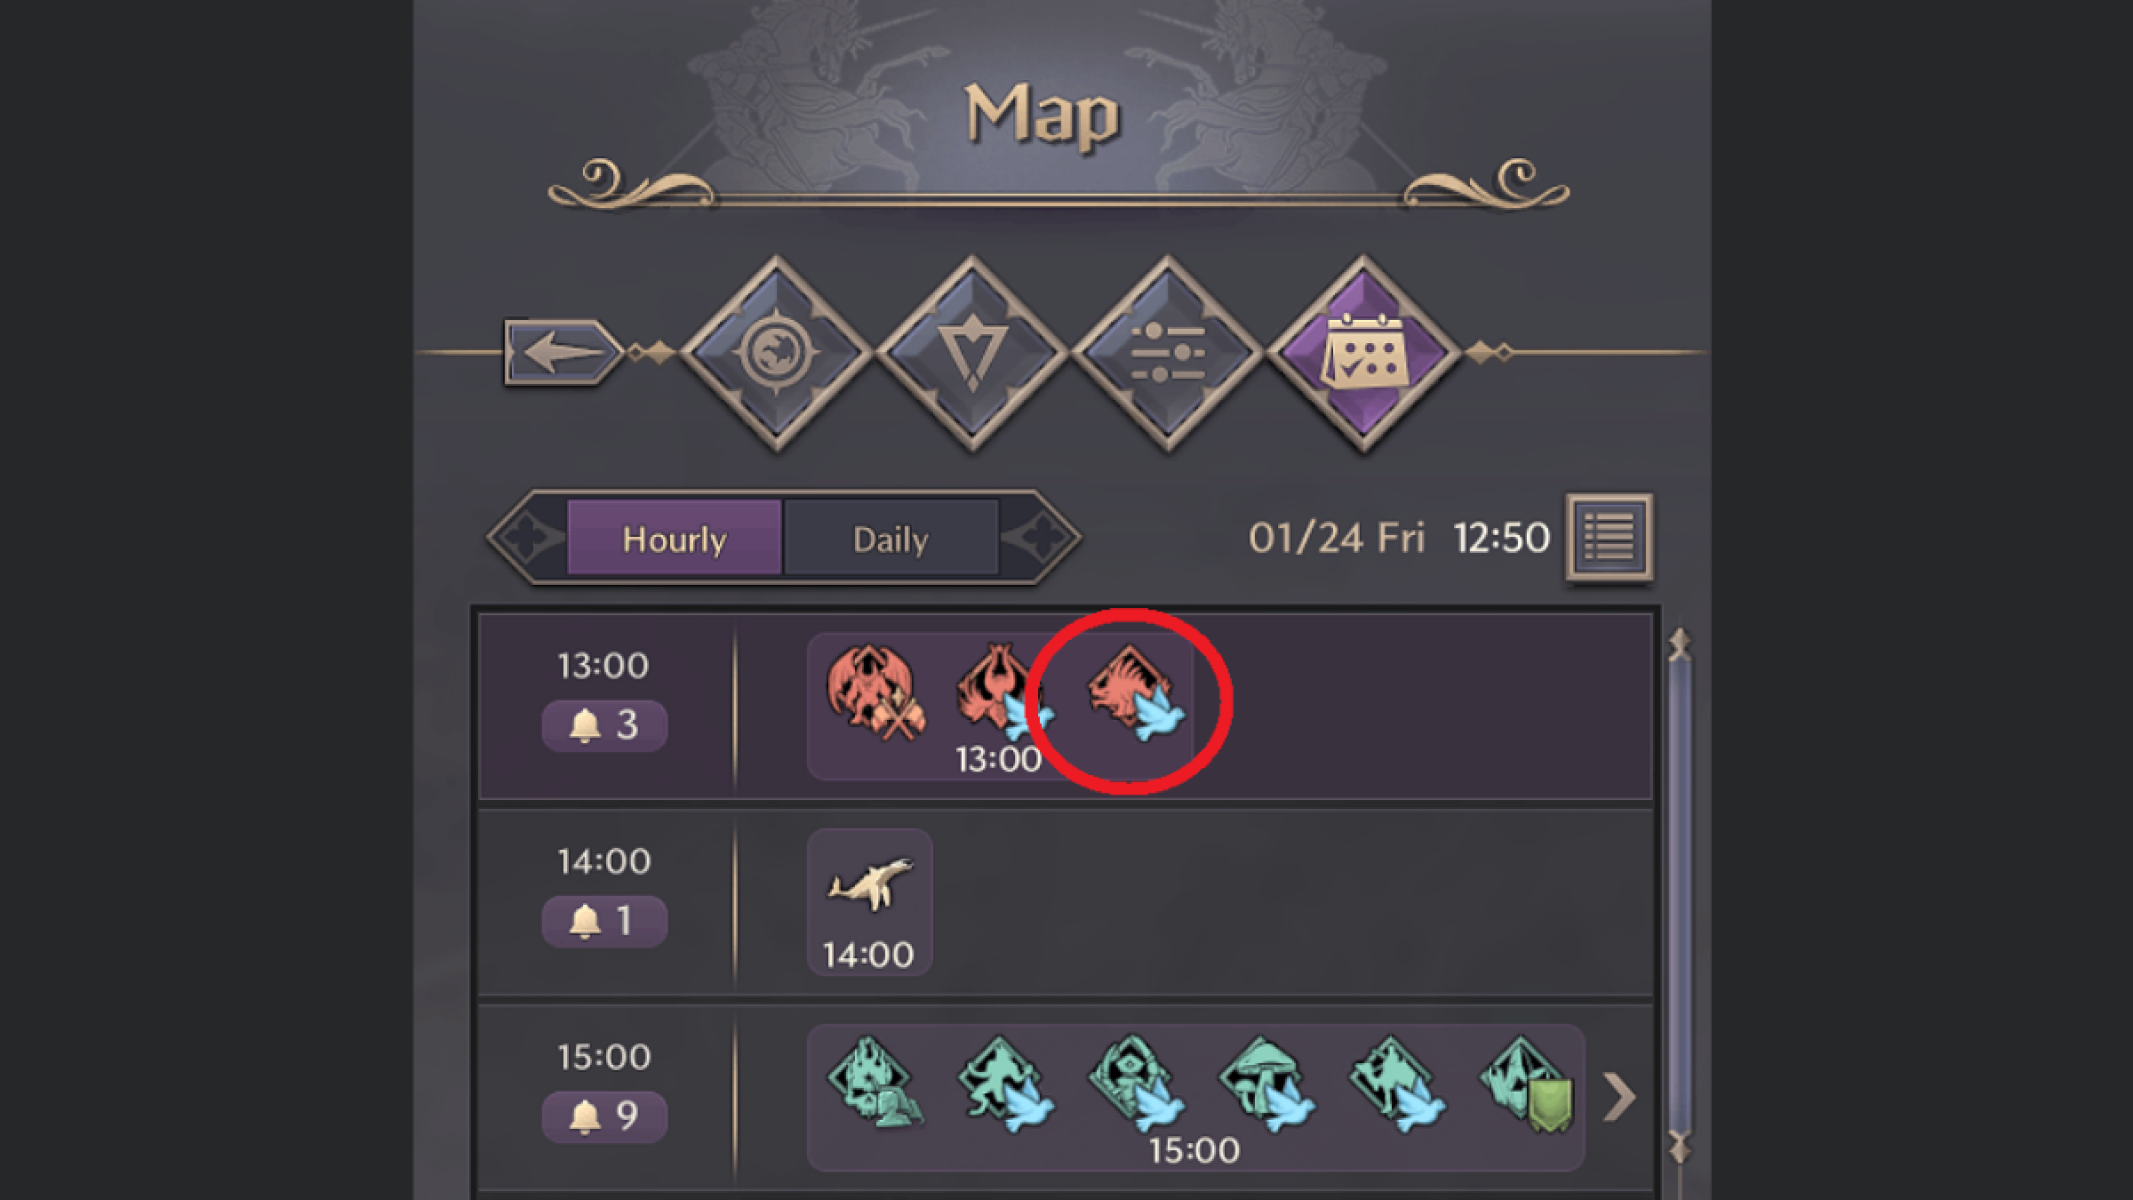
Task: Toggle the 13:00 bell alarm indicator
Action: (605, 725)
